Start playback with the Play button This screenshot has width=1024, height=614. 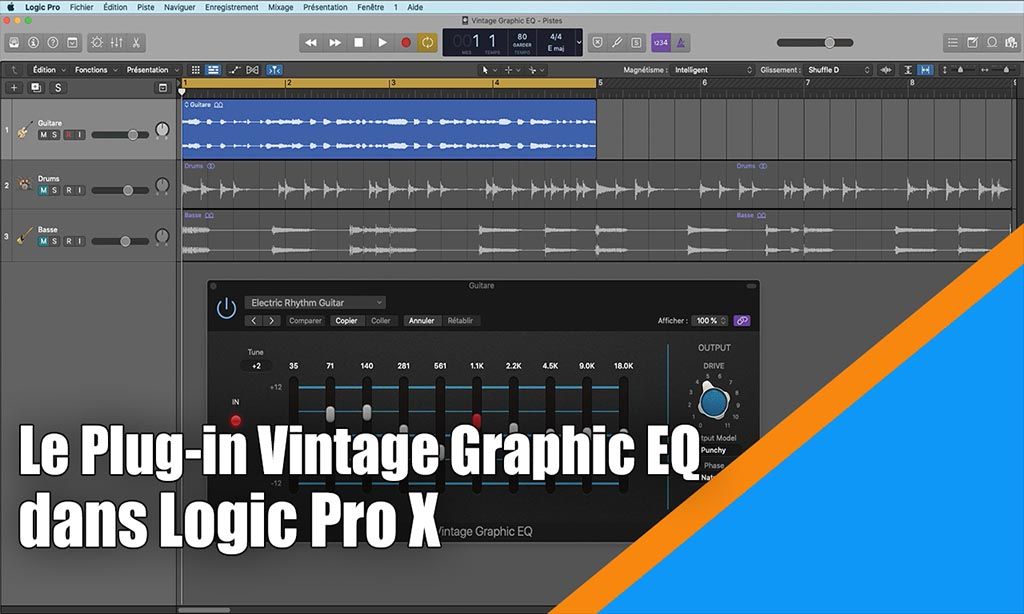(382, 42)
